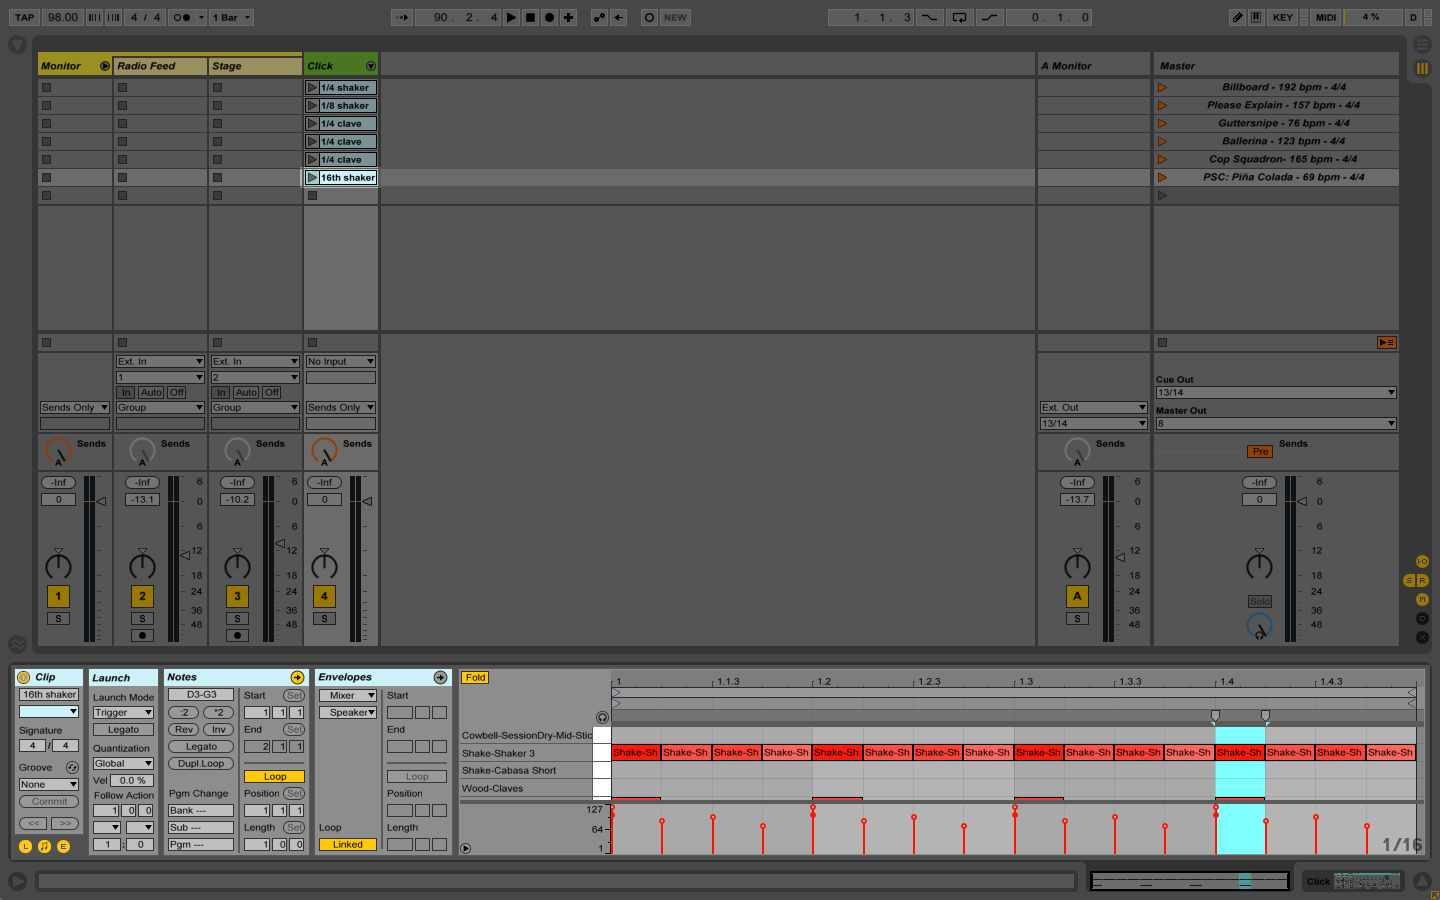Viewport: 1440px width, 900px height.
Task: Launch the Billboard 192 bpm scene
Action: [x=1162, y=88]
